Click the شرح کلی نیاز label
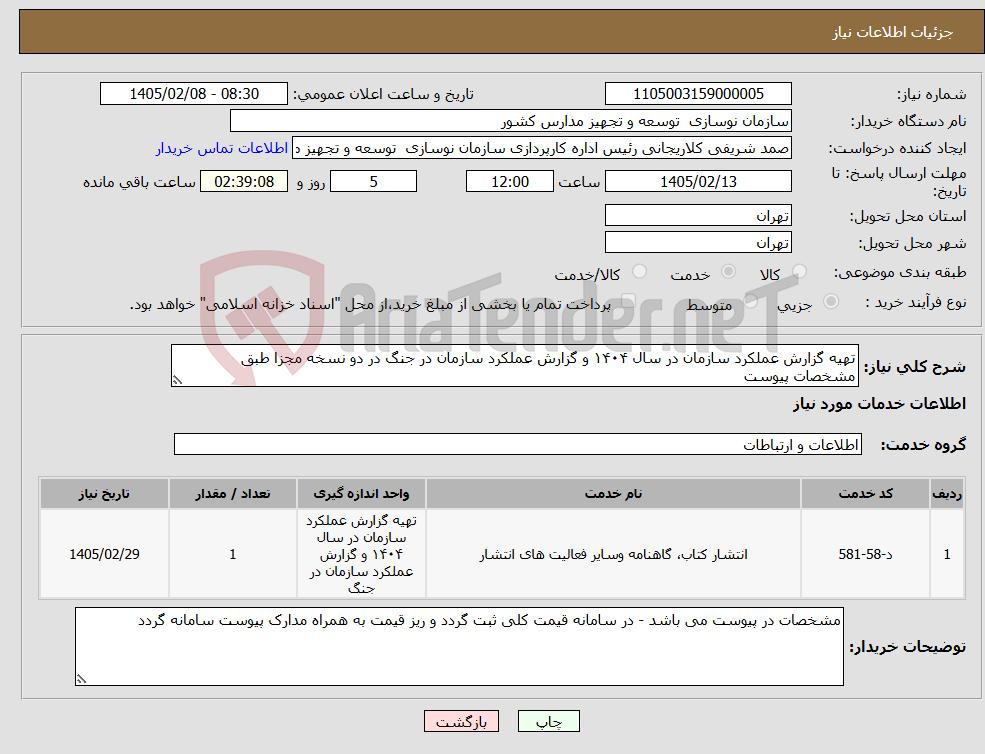The image size is (985, 754). click(915, 366)
